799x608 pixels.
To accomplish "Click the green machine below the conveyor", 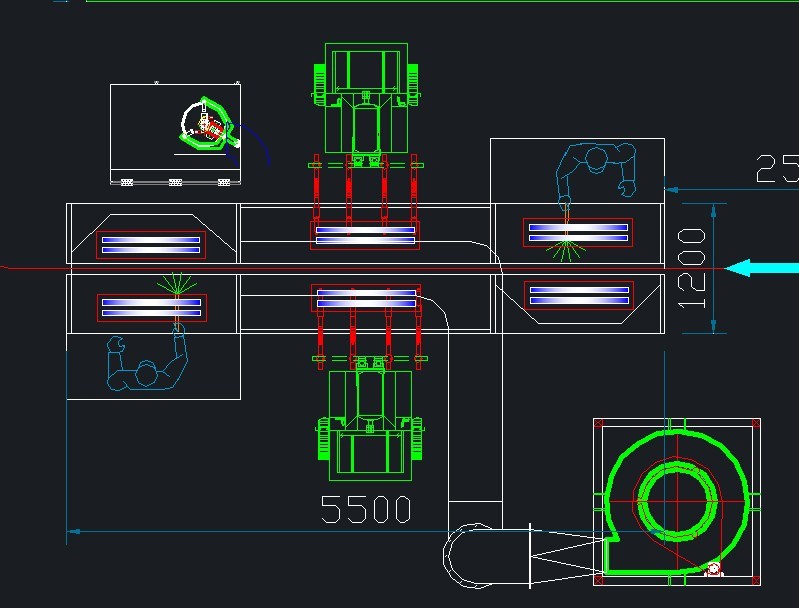I will coord(369,425).
